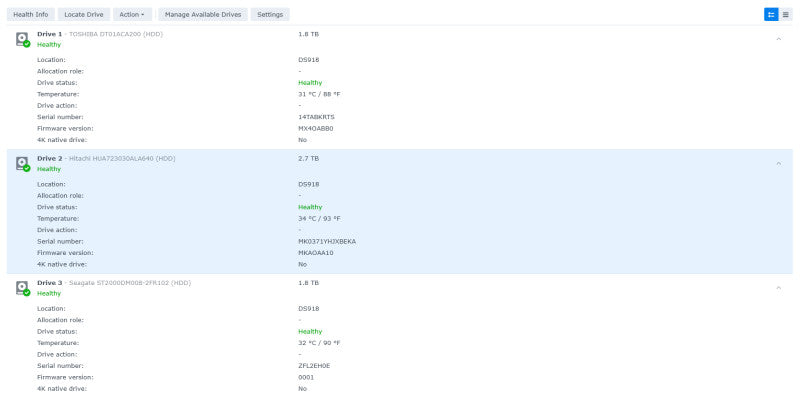Click temperature 34 °C / 93 °F
This screenshot has height=397, width=800.
[319, 218]
